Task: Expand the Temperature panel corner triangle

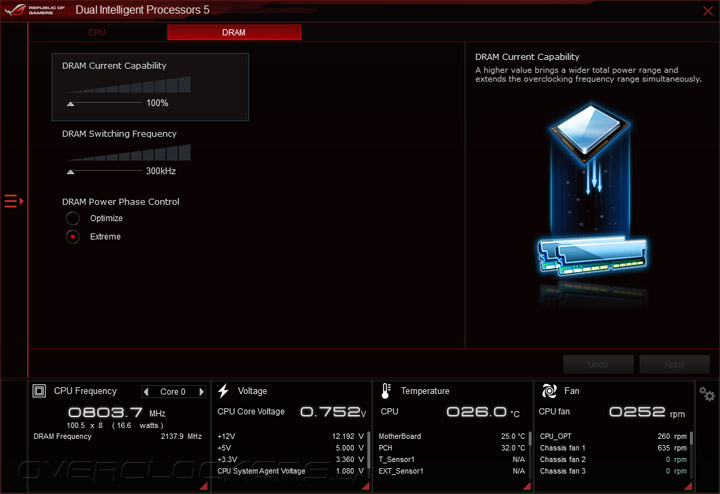Action: pos(527,486)
